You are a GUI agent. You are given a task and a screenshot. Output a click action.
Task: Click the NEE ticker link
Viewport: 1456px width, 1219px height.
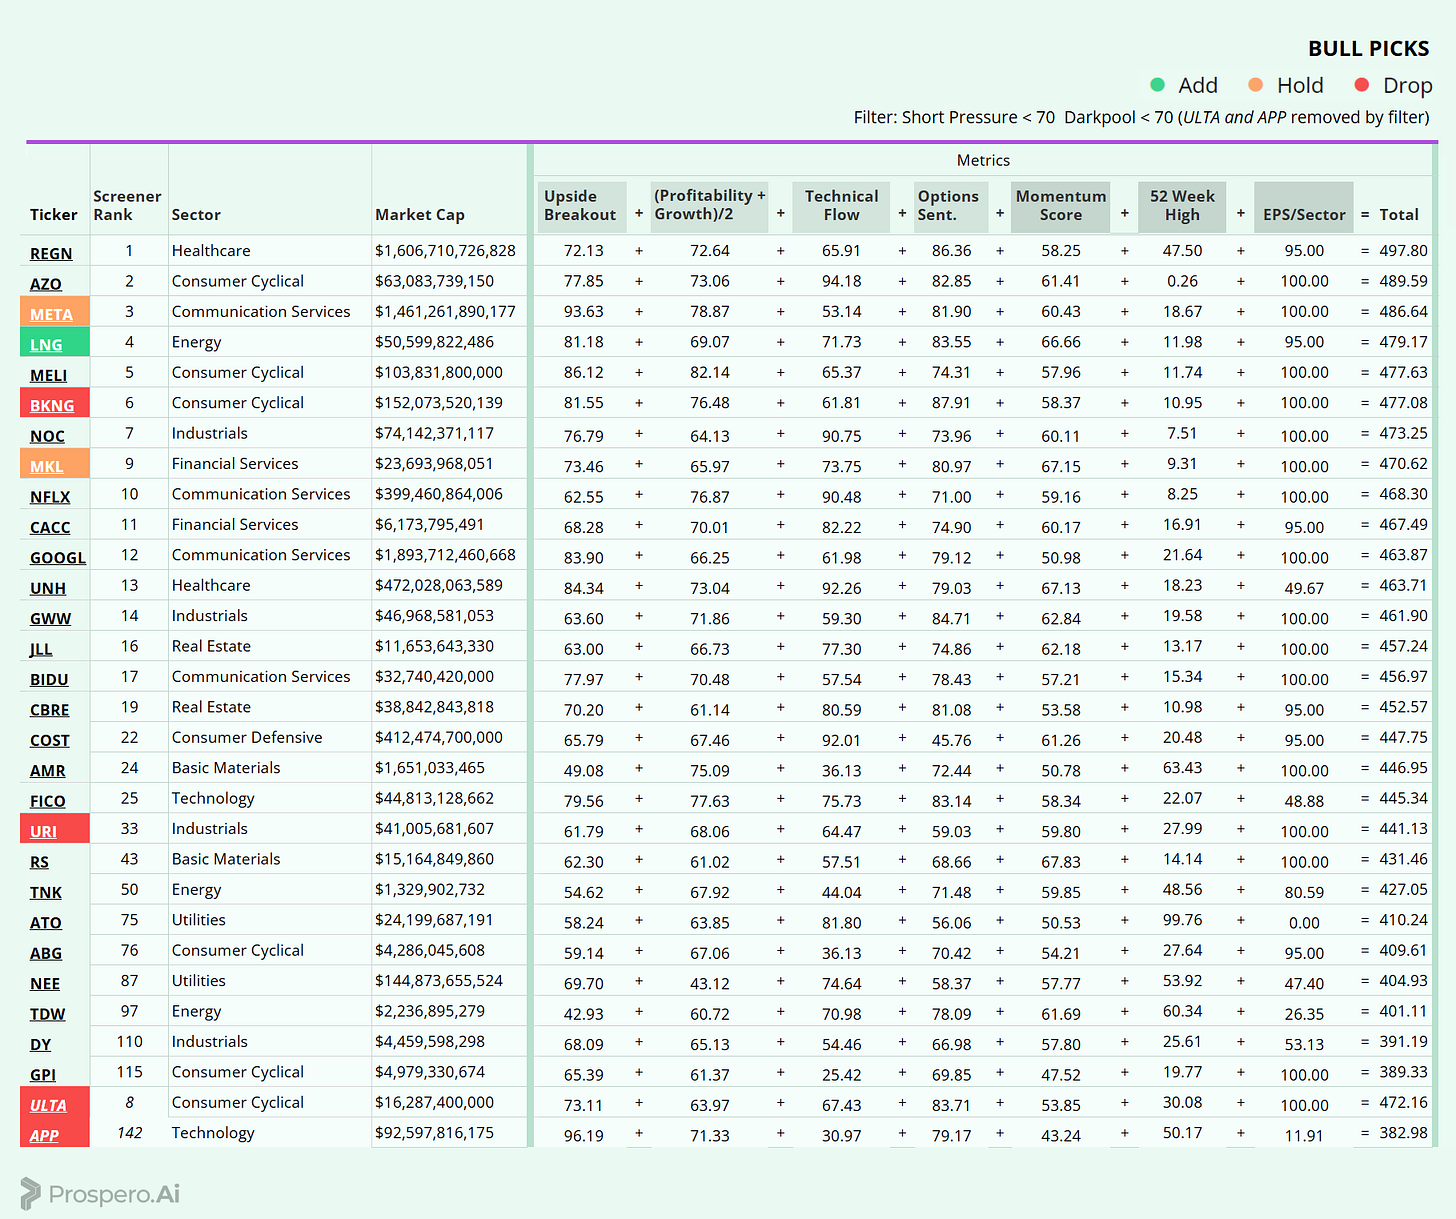click(45, 983)
